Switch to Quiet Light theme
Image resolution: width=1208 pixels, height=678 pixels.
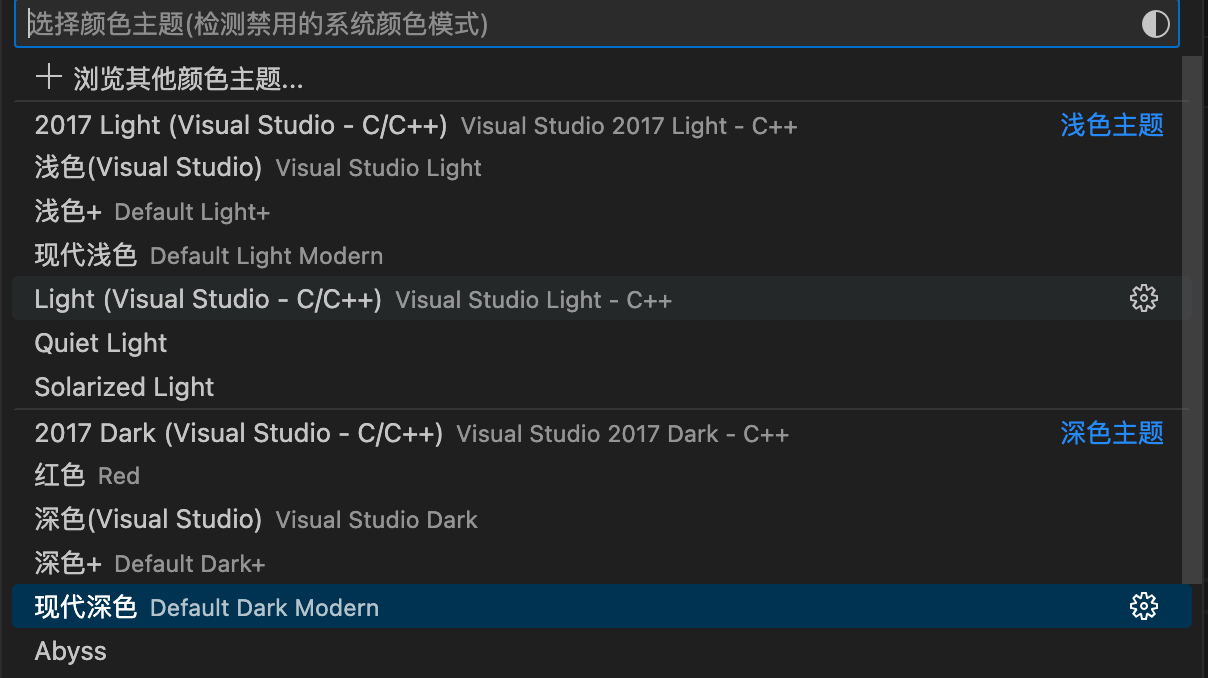coord(101,344)
